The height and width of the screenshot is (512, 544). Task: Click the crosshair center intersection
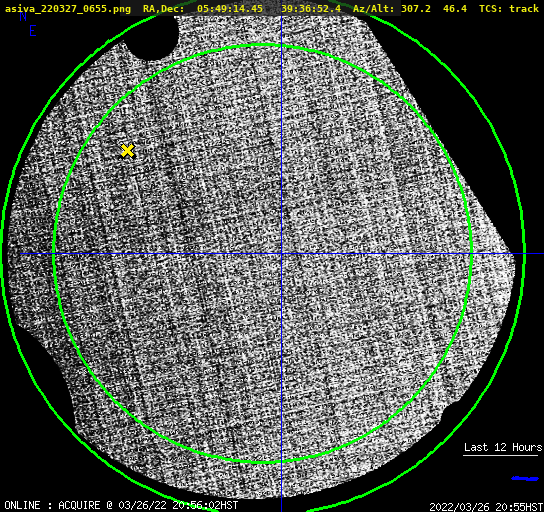281,254
